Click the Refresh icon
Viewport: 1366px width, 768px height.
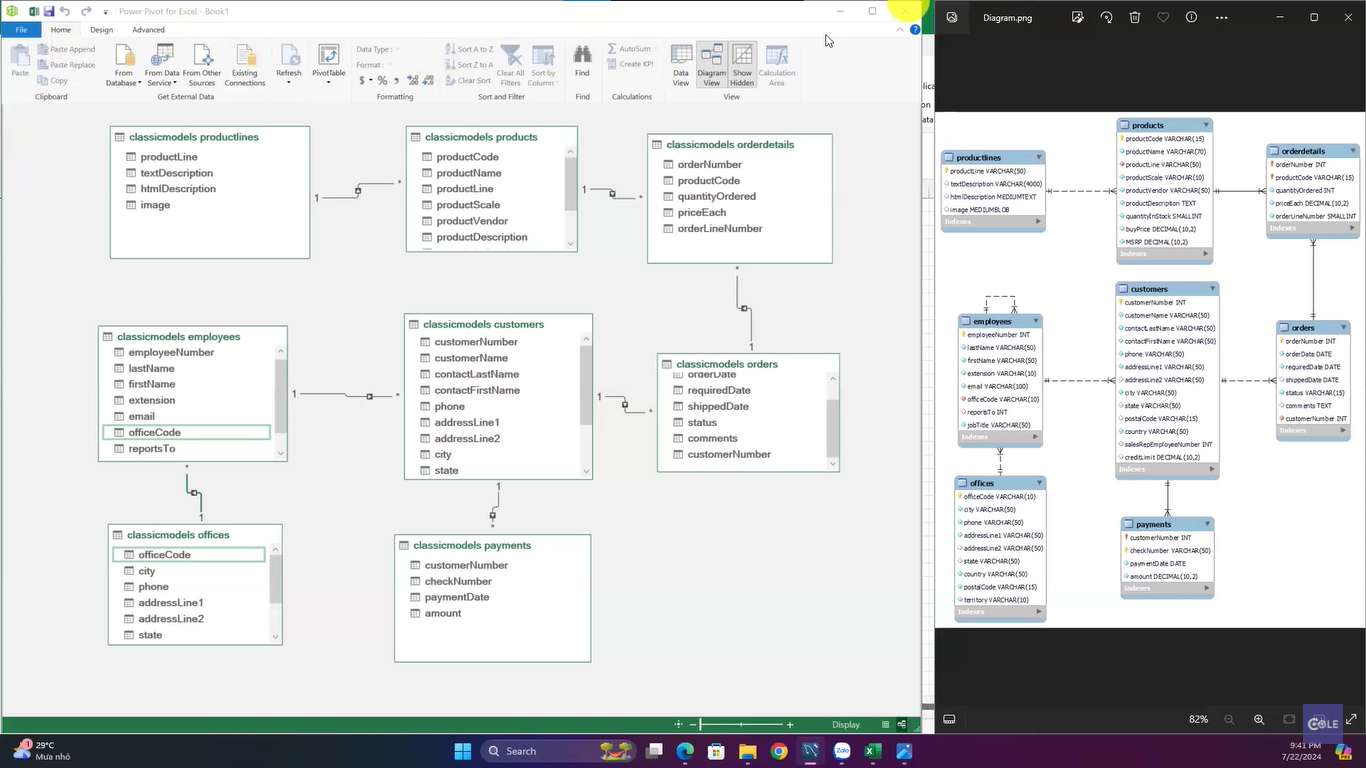[289, 55]
